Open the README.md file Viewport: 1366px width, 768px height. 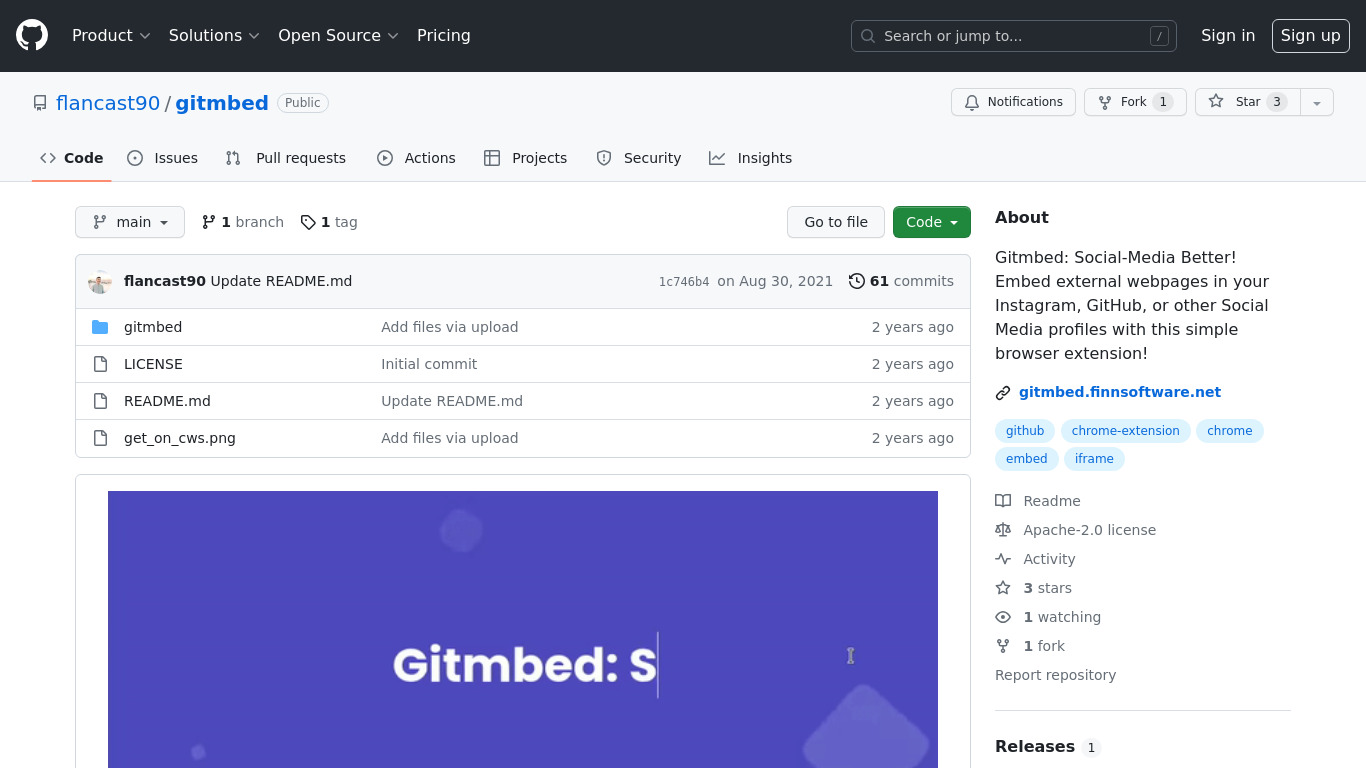pos(167,401)
